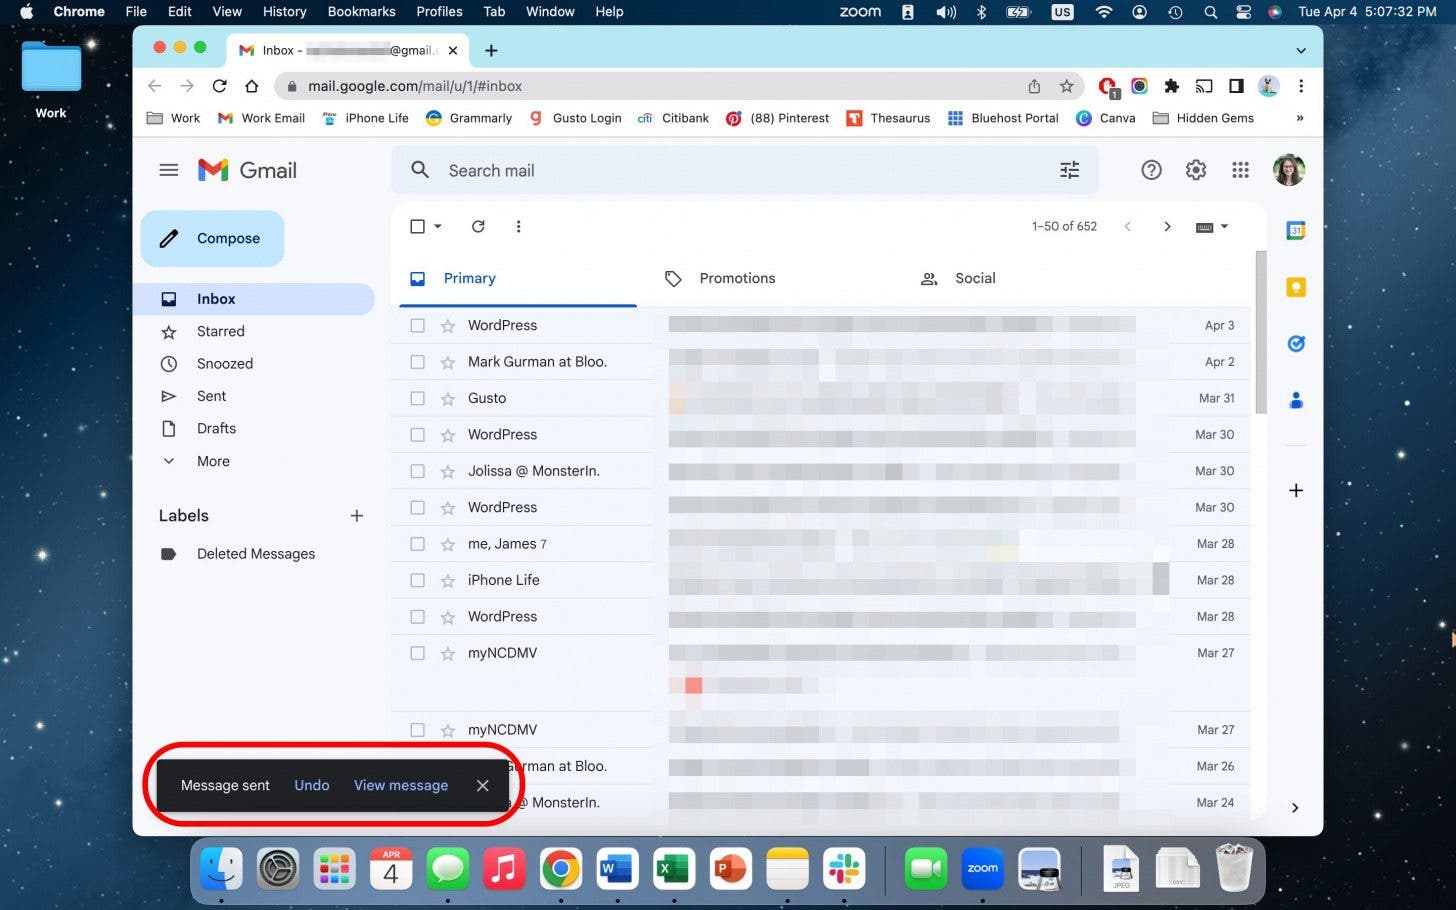The image size is (1456, 910).
Task: Open Google Tasks in side panel
Action: pyautogui.click(x=1295, y=344)
